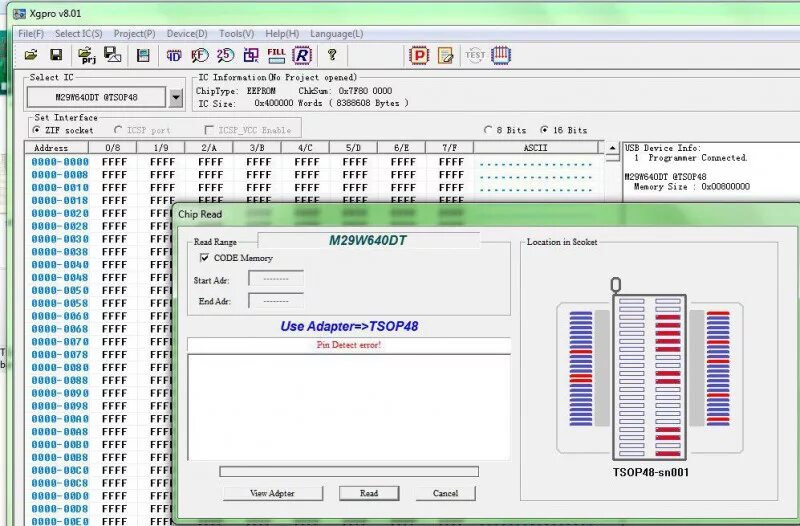Click the open file folder icon
The width and height of the screenshot is (800, 526).
pos(31,55)
